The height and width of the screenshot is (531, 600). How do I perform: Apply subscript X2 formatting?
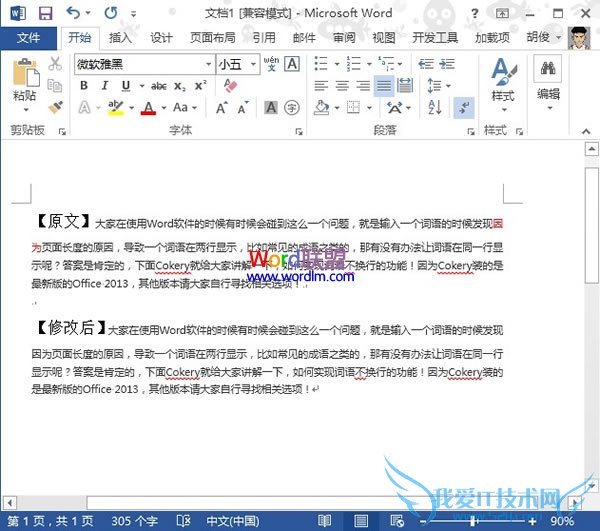(179, 86)
